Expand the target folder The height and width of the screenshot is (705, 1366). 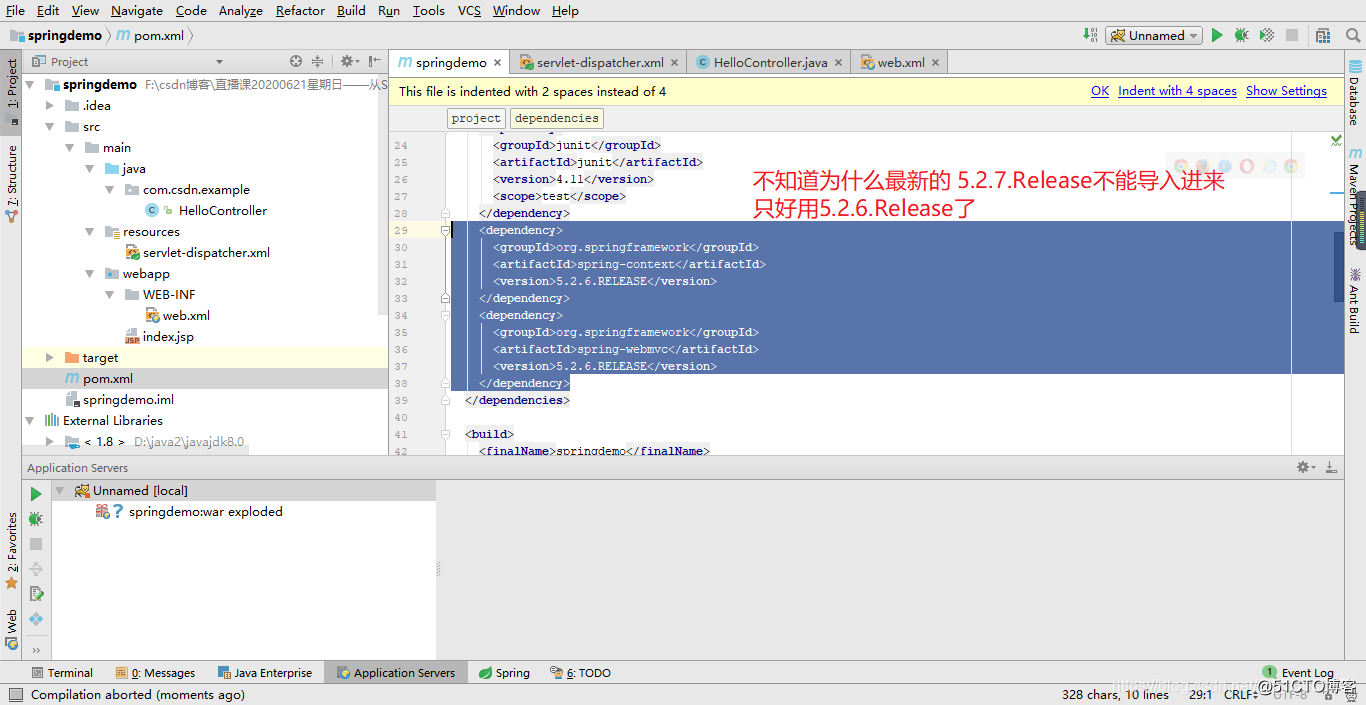[50, 358]
